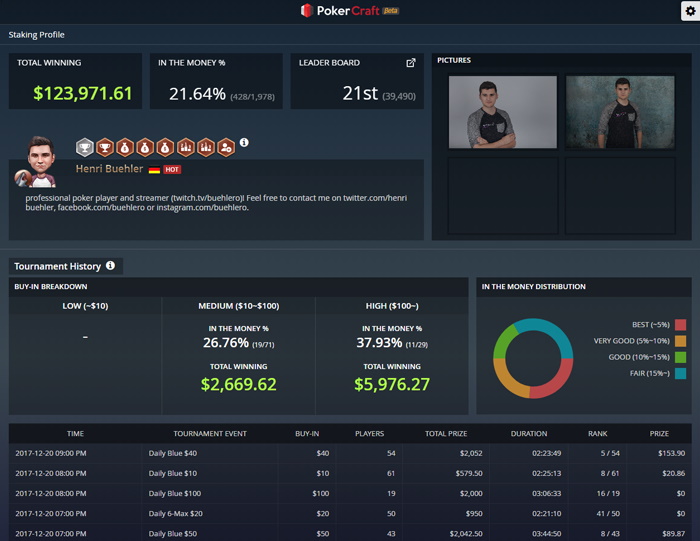The width and height of the screenshot is (700, 541).
Task: Click the 03:06:33 duration cell
Action: click(x=546, y=493)
